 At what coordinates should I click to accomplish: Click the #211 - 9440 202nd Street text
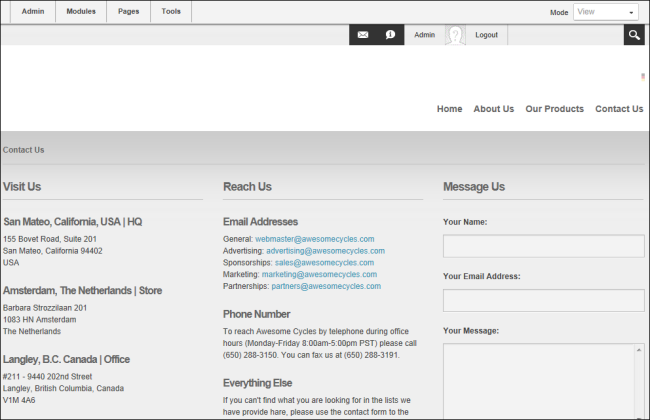[47, 376]
